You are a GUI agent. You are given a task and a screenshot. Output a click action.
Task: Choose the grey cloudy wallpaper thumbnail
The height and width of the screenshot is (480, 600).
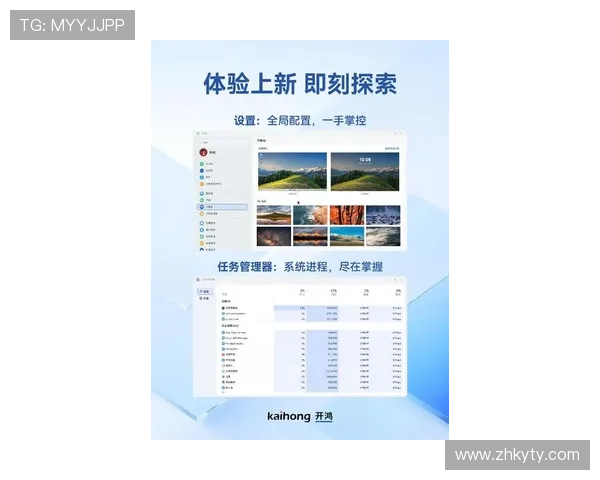point(383,236)
